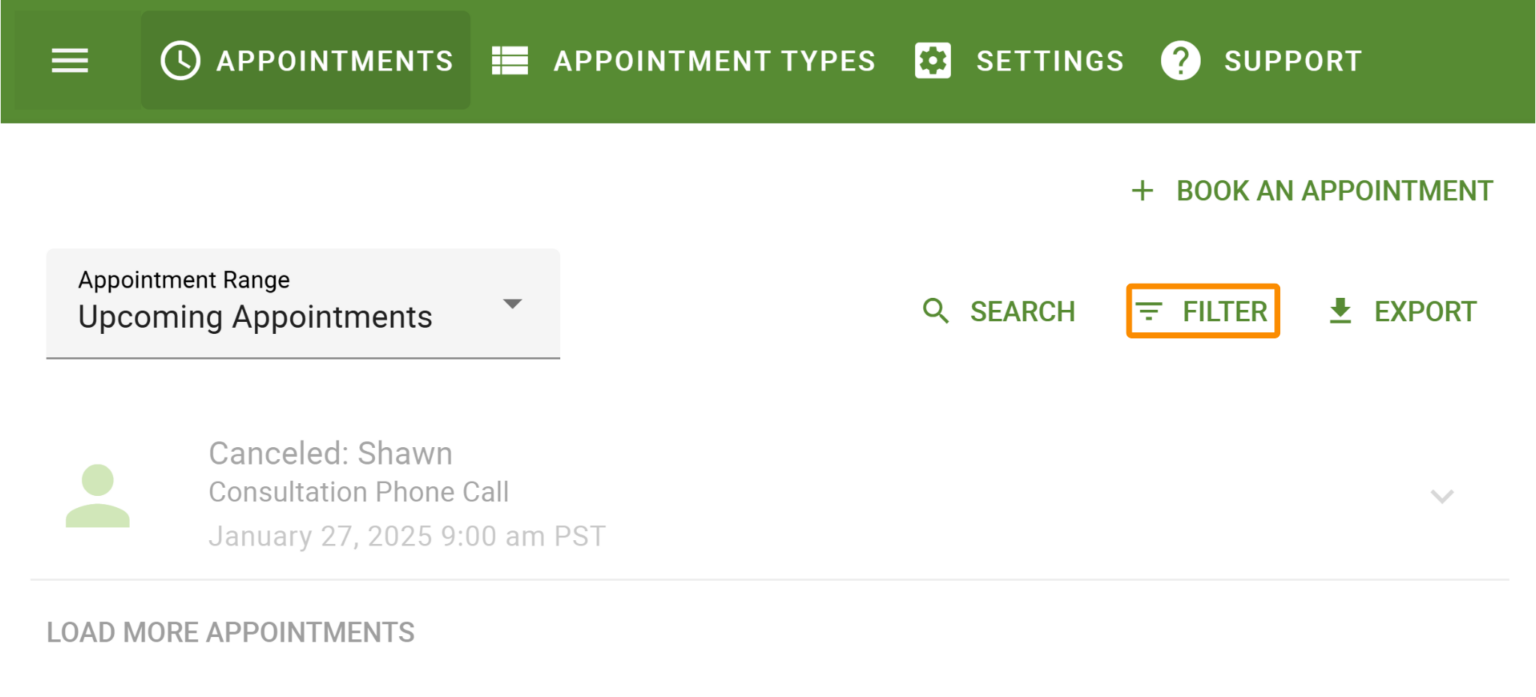Click the plus icon before Book an Appointment
Screen dimensions: 1536x697
1141,190
